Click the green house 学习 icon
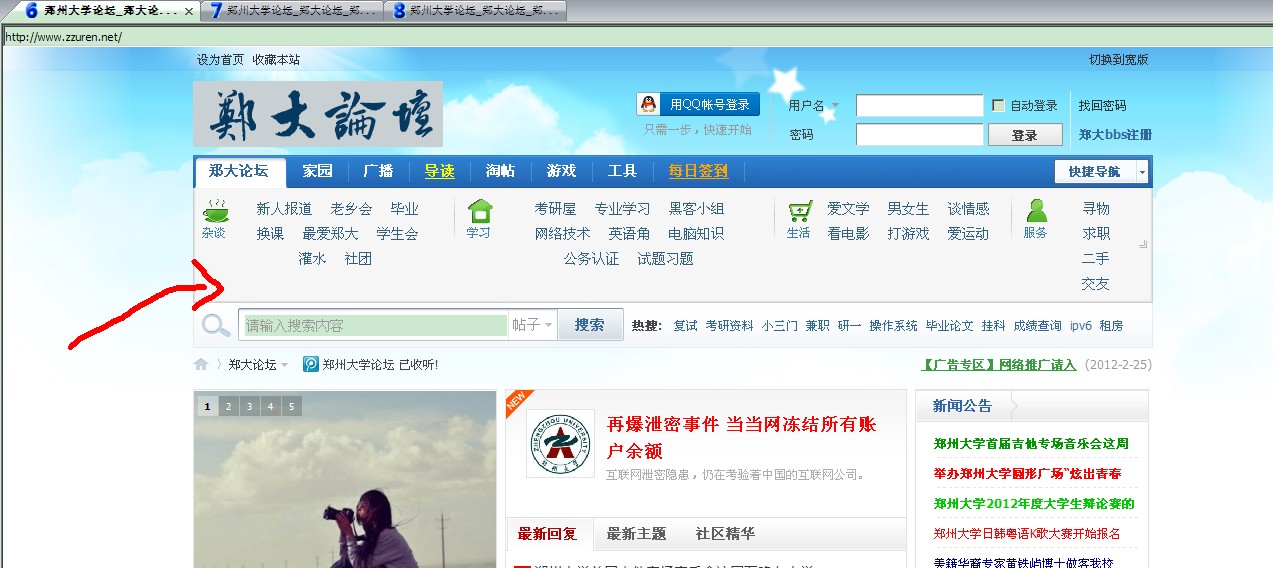 (x=480, y=211)
